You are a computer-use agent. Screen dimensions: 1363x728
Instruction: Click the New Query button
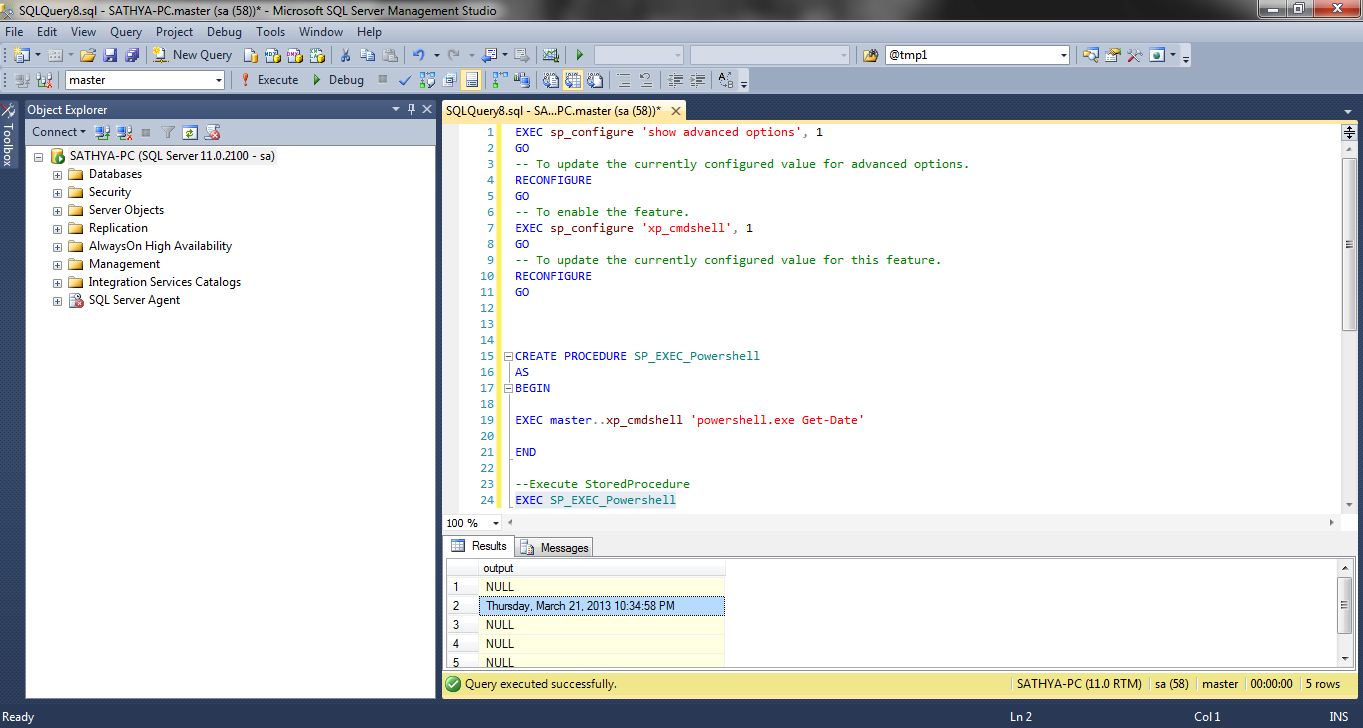pos(192,55)
